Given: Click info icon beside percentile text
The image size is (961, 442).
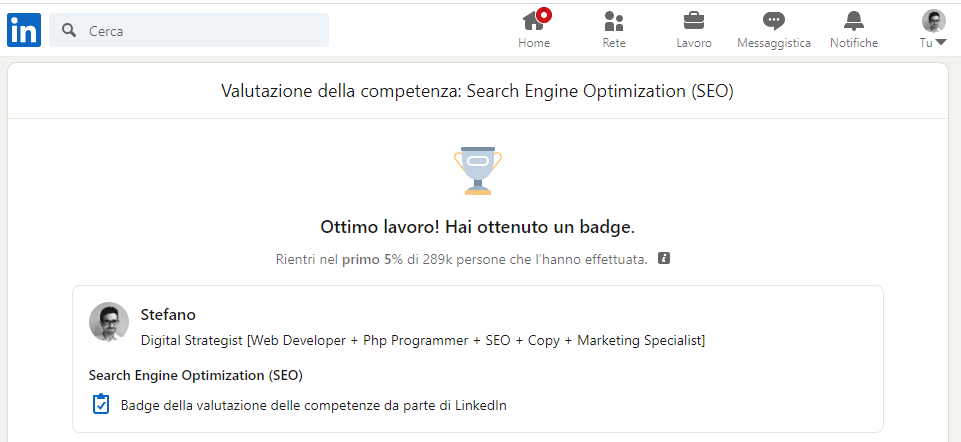Looking at the screenshot, I should pyautogui.click(x=664, y=258).
